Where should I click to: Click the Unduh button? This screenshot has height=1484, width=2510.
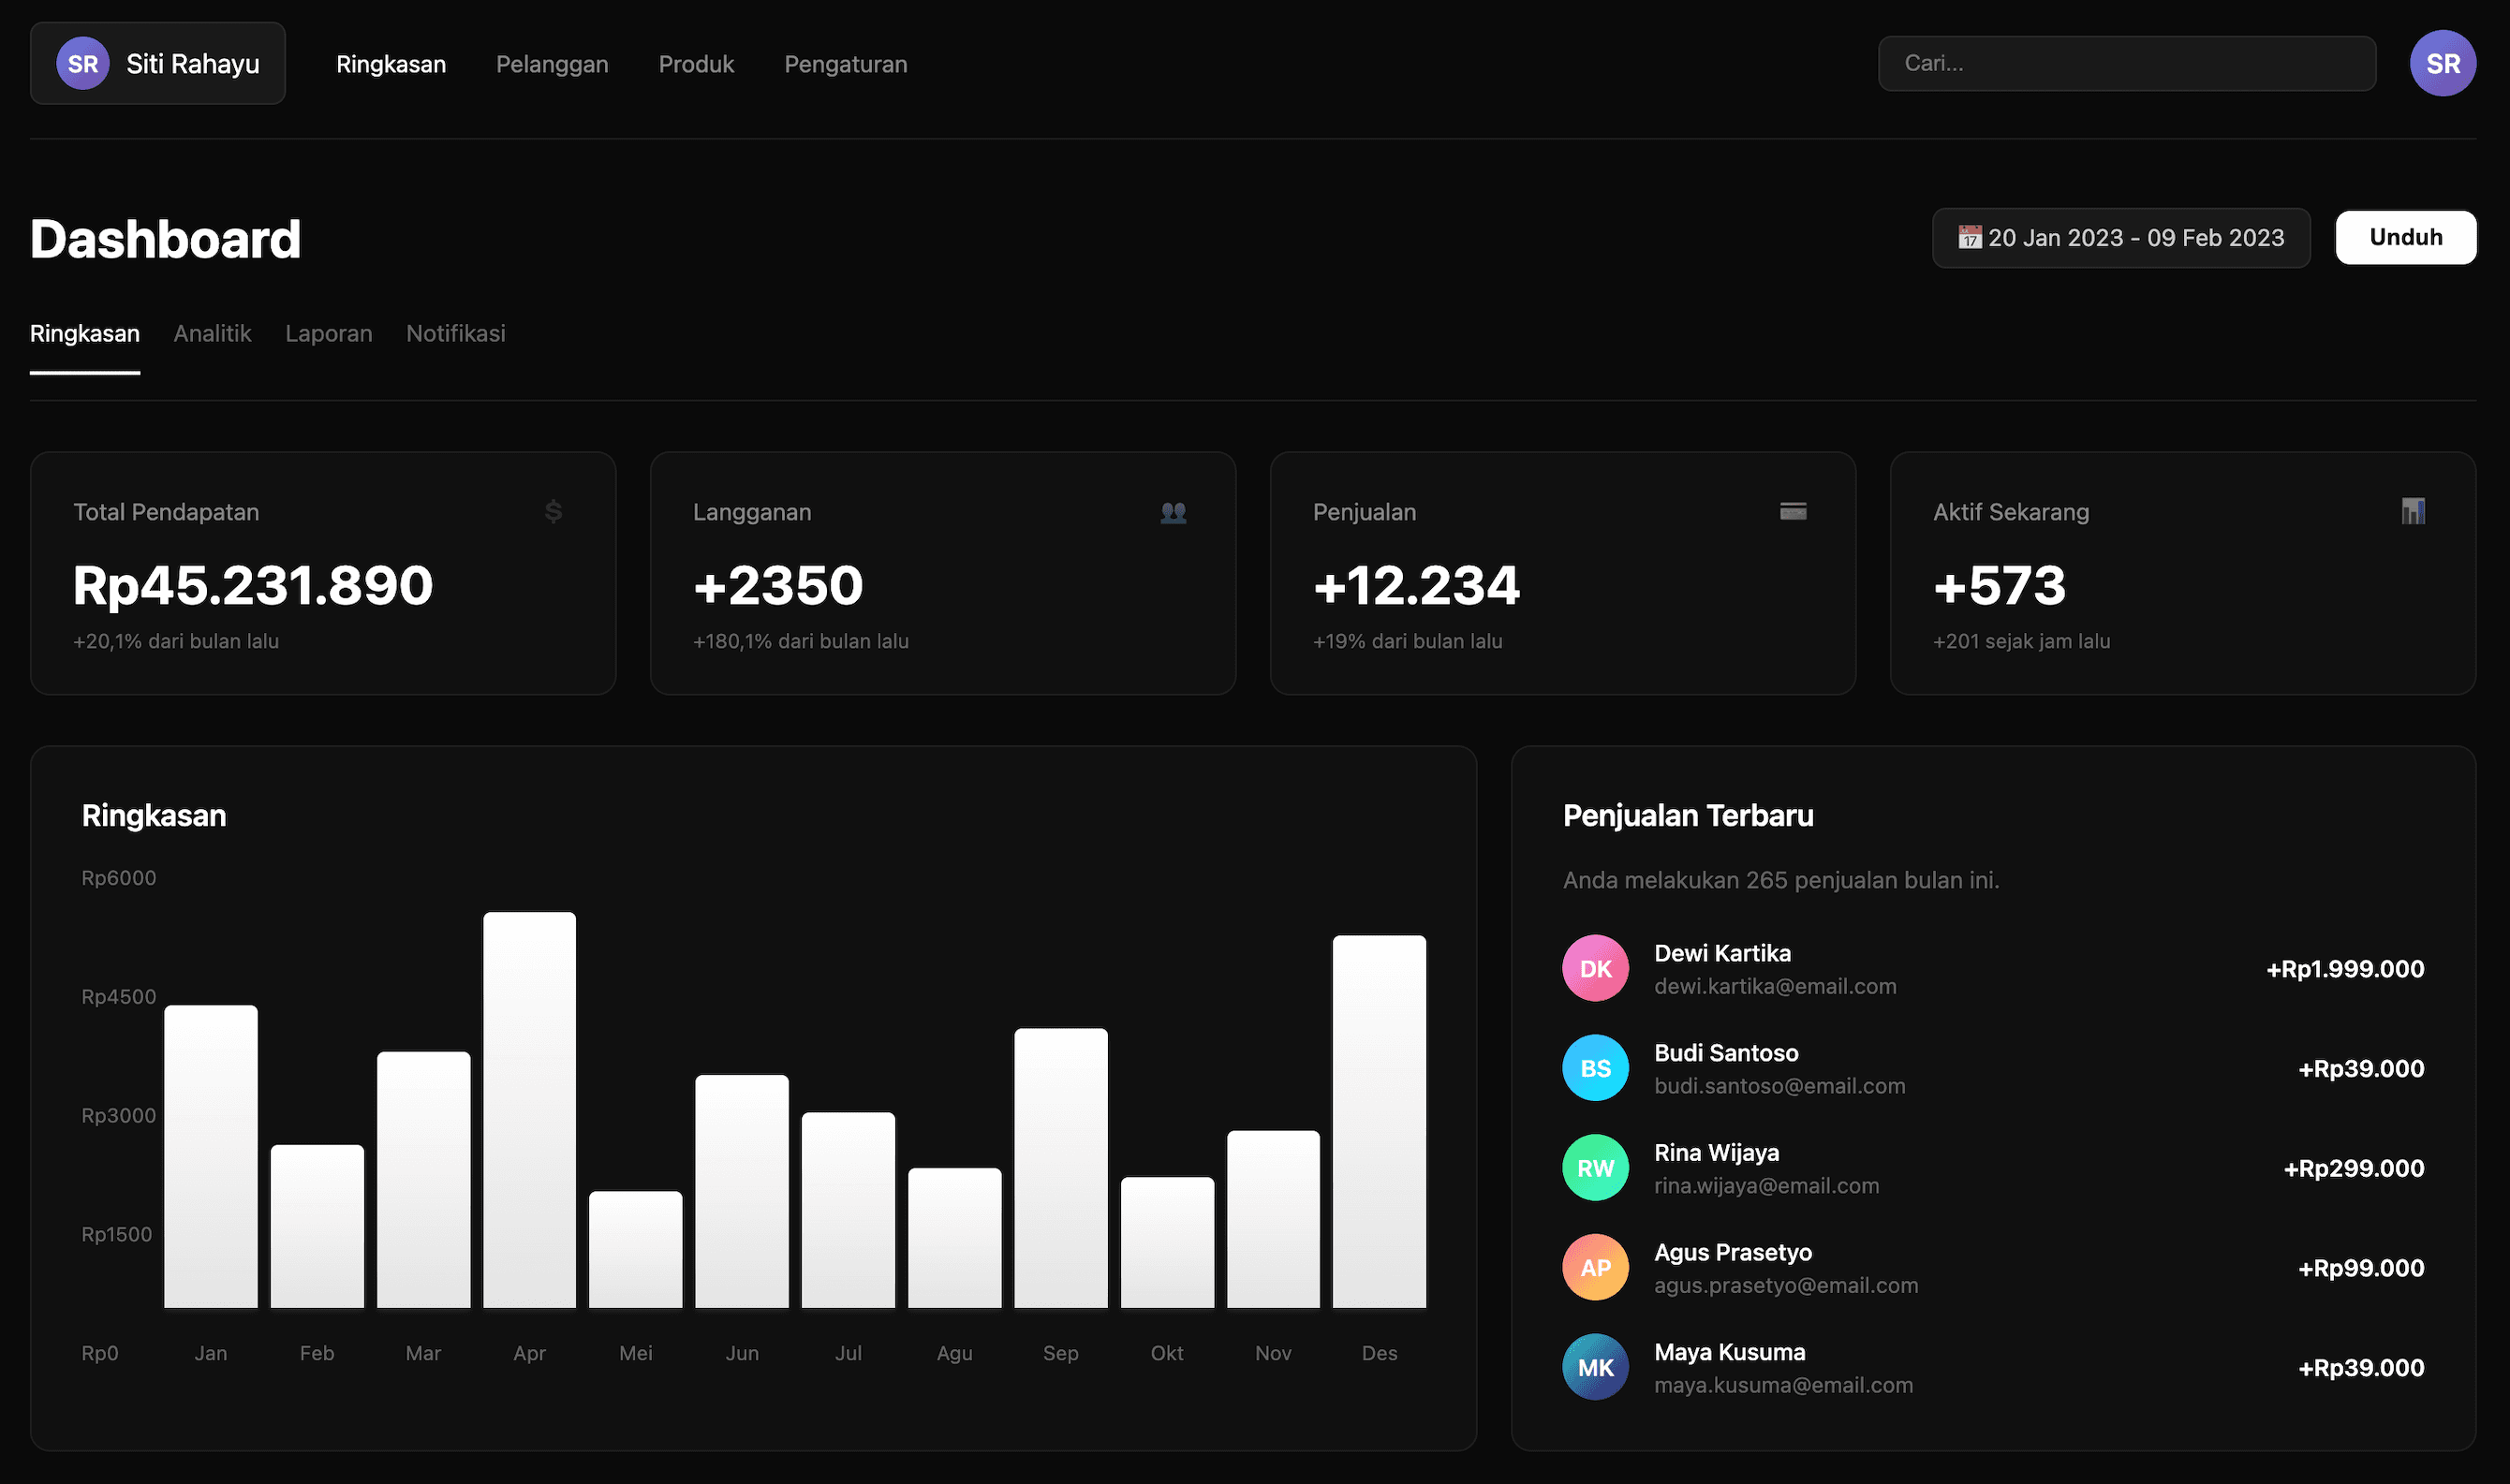click(2405, 237)
